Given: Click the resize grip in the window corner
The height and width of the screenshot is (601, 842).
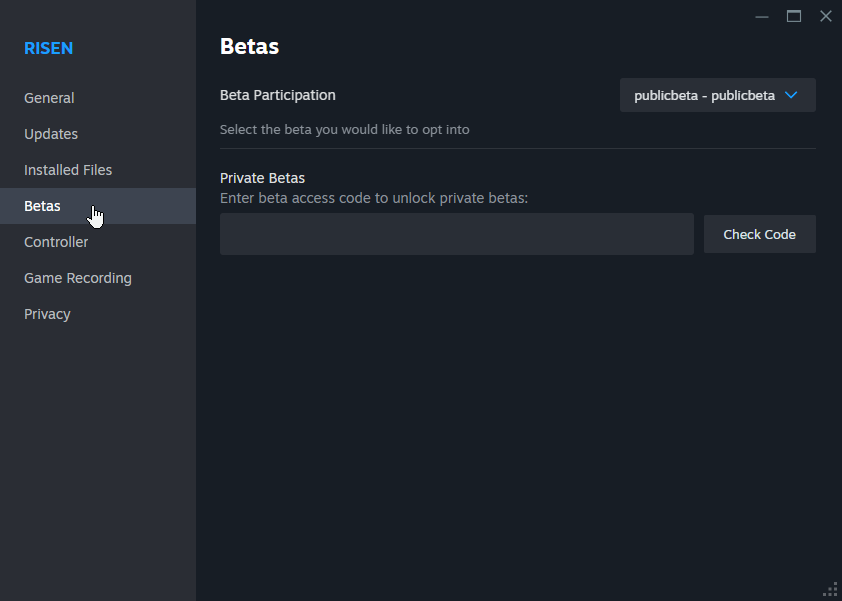Looking at the screenshot, I should 830,589.
